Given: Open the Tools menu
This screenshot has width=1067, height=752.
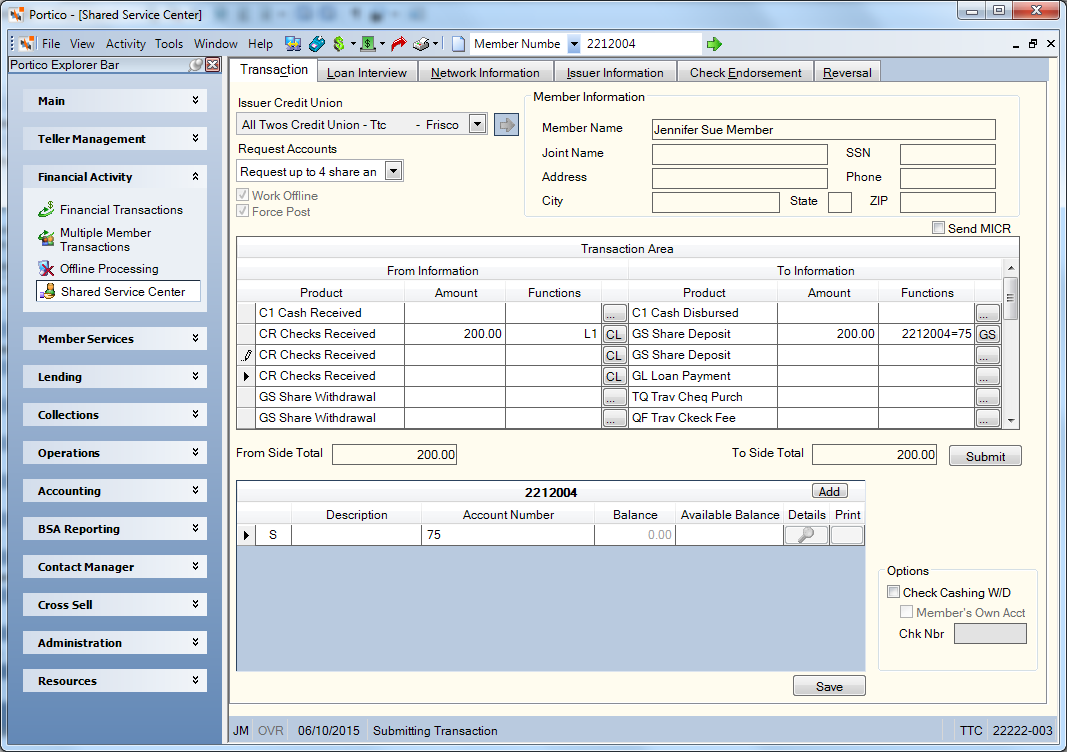Looking at the screenshot, I should (169, 44).
